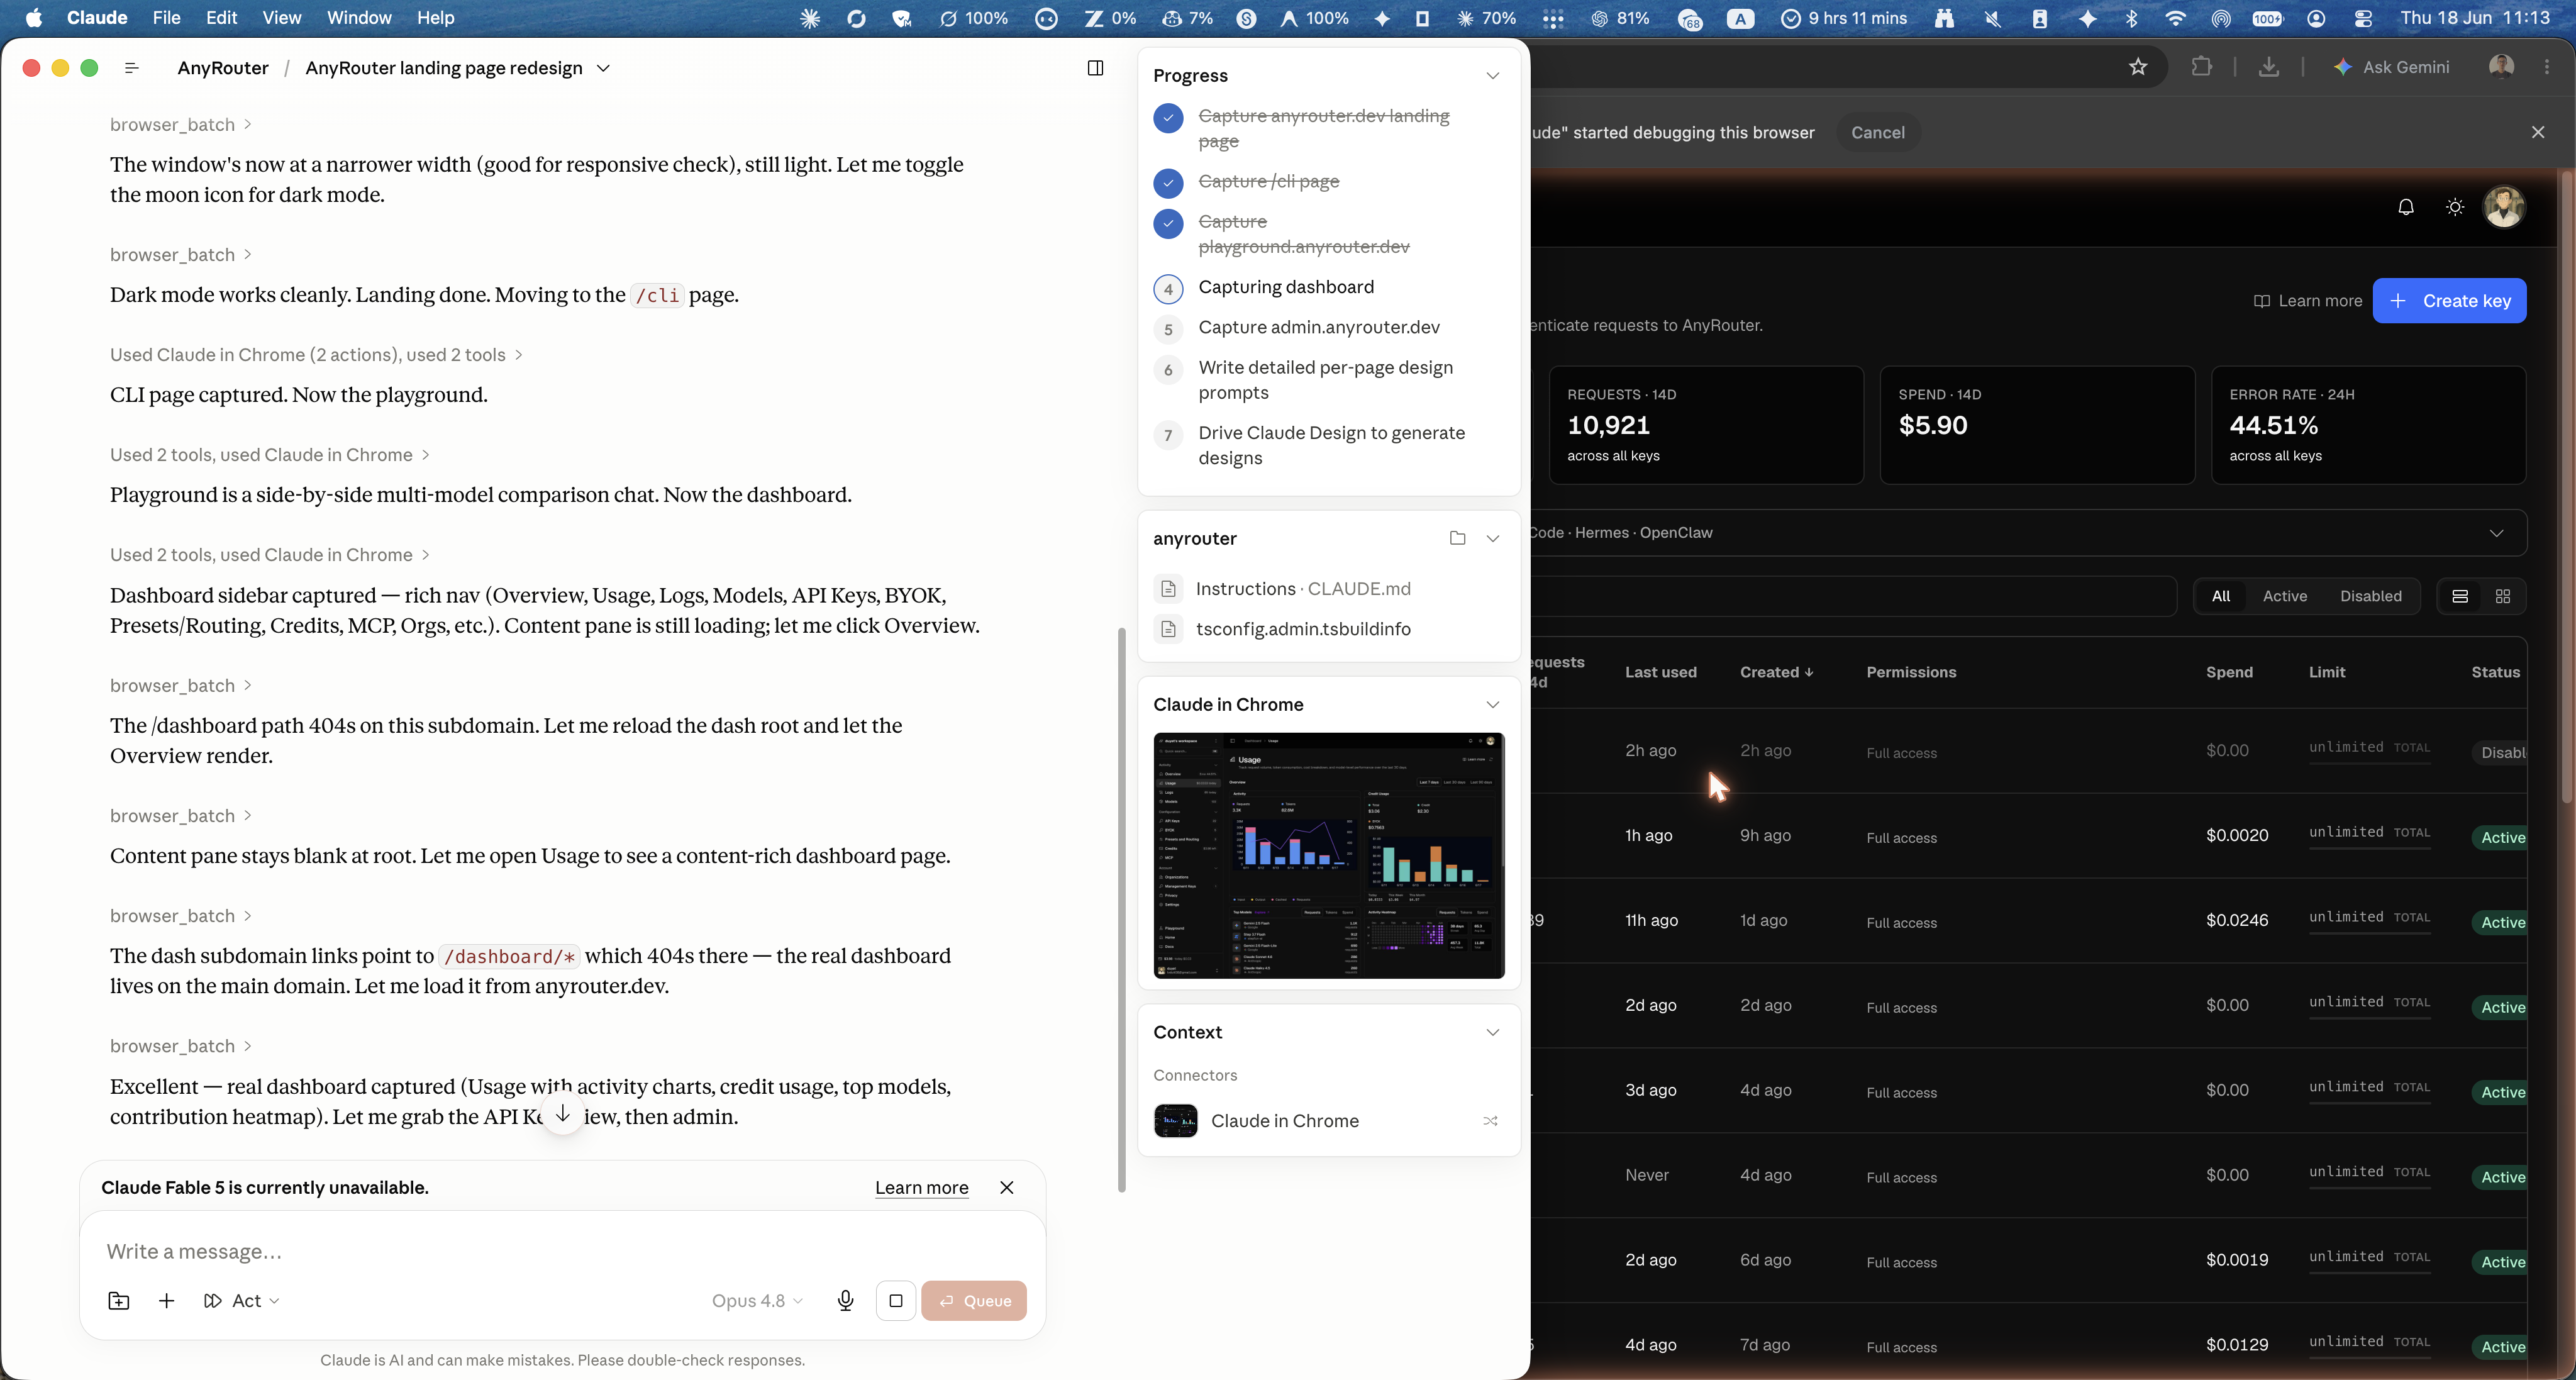Switch API keys to grid view
Screen dimensions: 2576x1380
(2503, 596)
